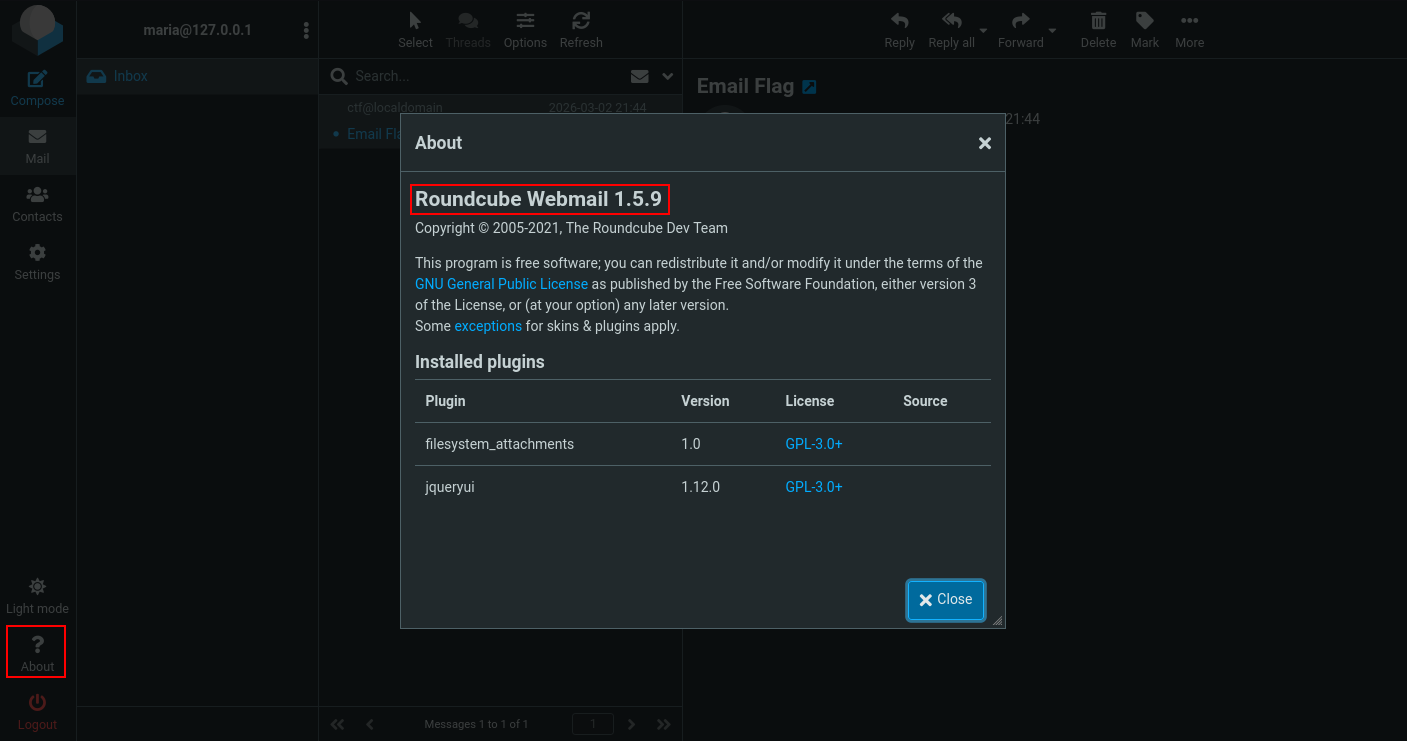This screenshot has height=741, width=1407.
Task: Open GPL-3.0+ link for jqueryui
Action: [814, 487]
